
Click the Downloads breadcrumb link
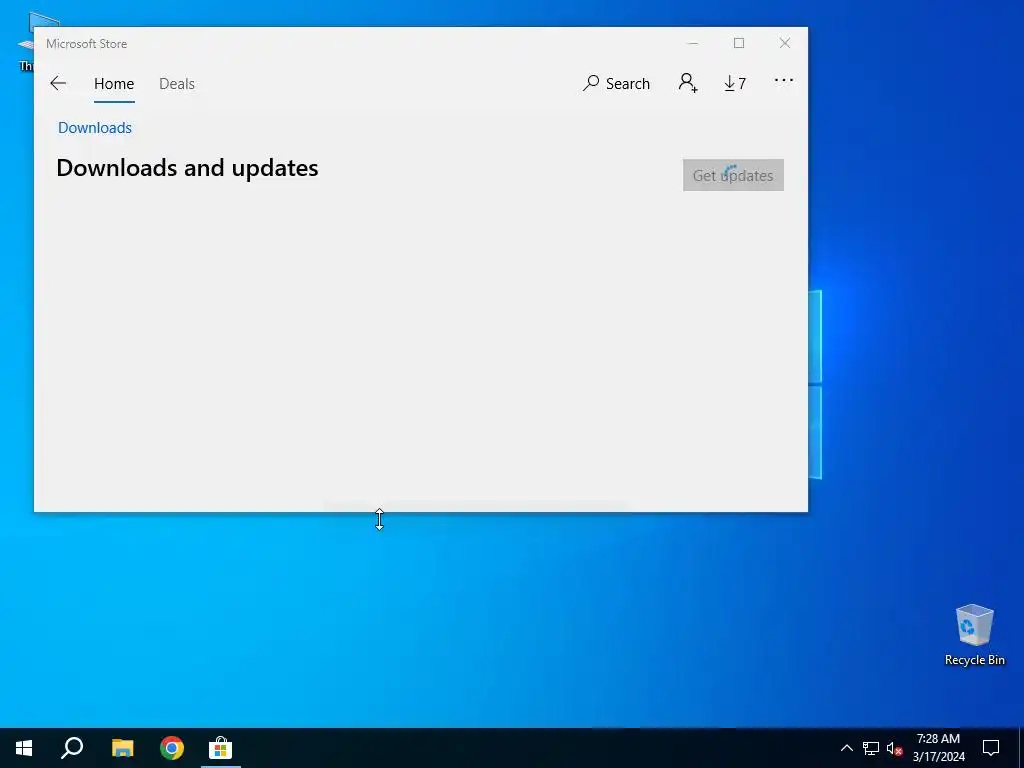95,128
